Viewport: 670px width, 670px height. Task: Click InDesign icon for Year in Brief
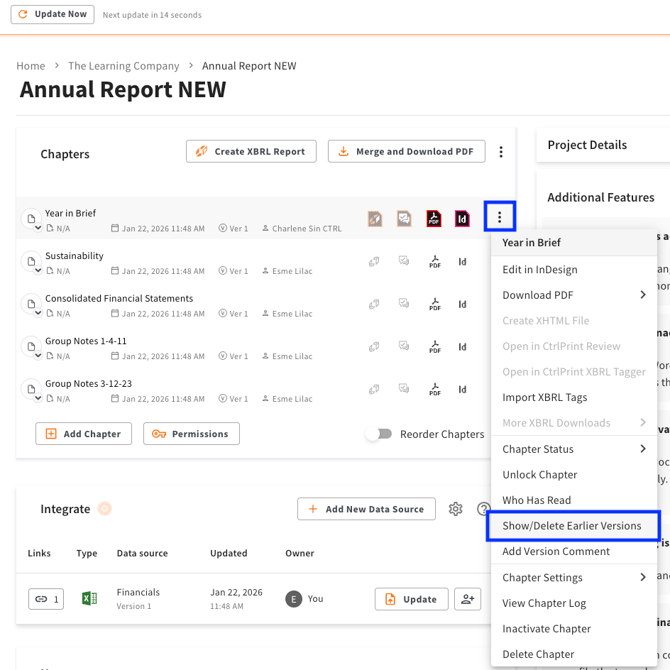click(462, 218)
